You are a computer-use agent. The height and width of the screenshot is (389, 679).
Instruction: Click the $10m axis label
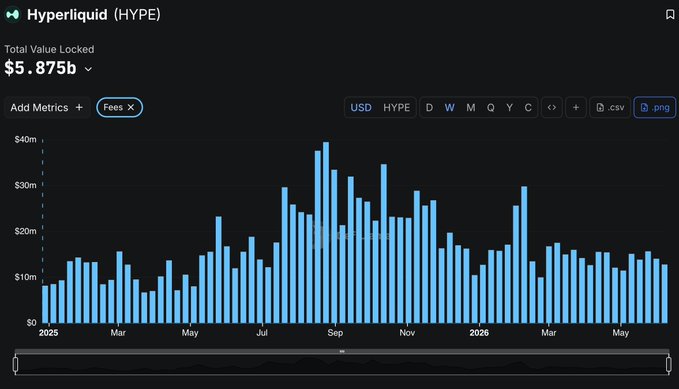coord(25,277)
